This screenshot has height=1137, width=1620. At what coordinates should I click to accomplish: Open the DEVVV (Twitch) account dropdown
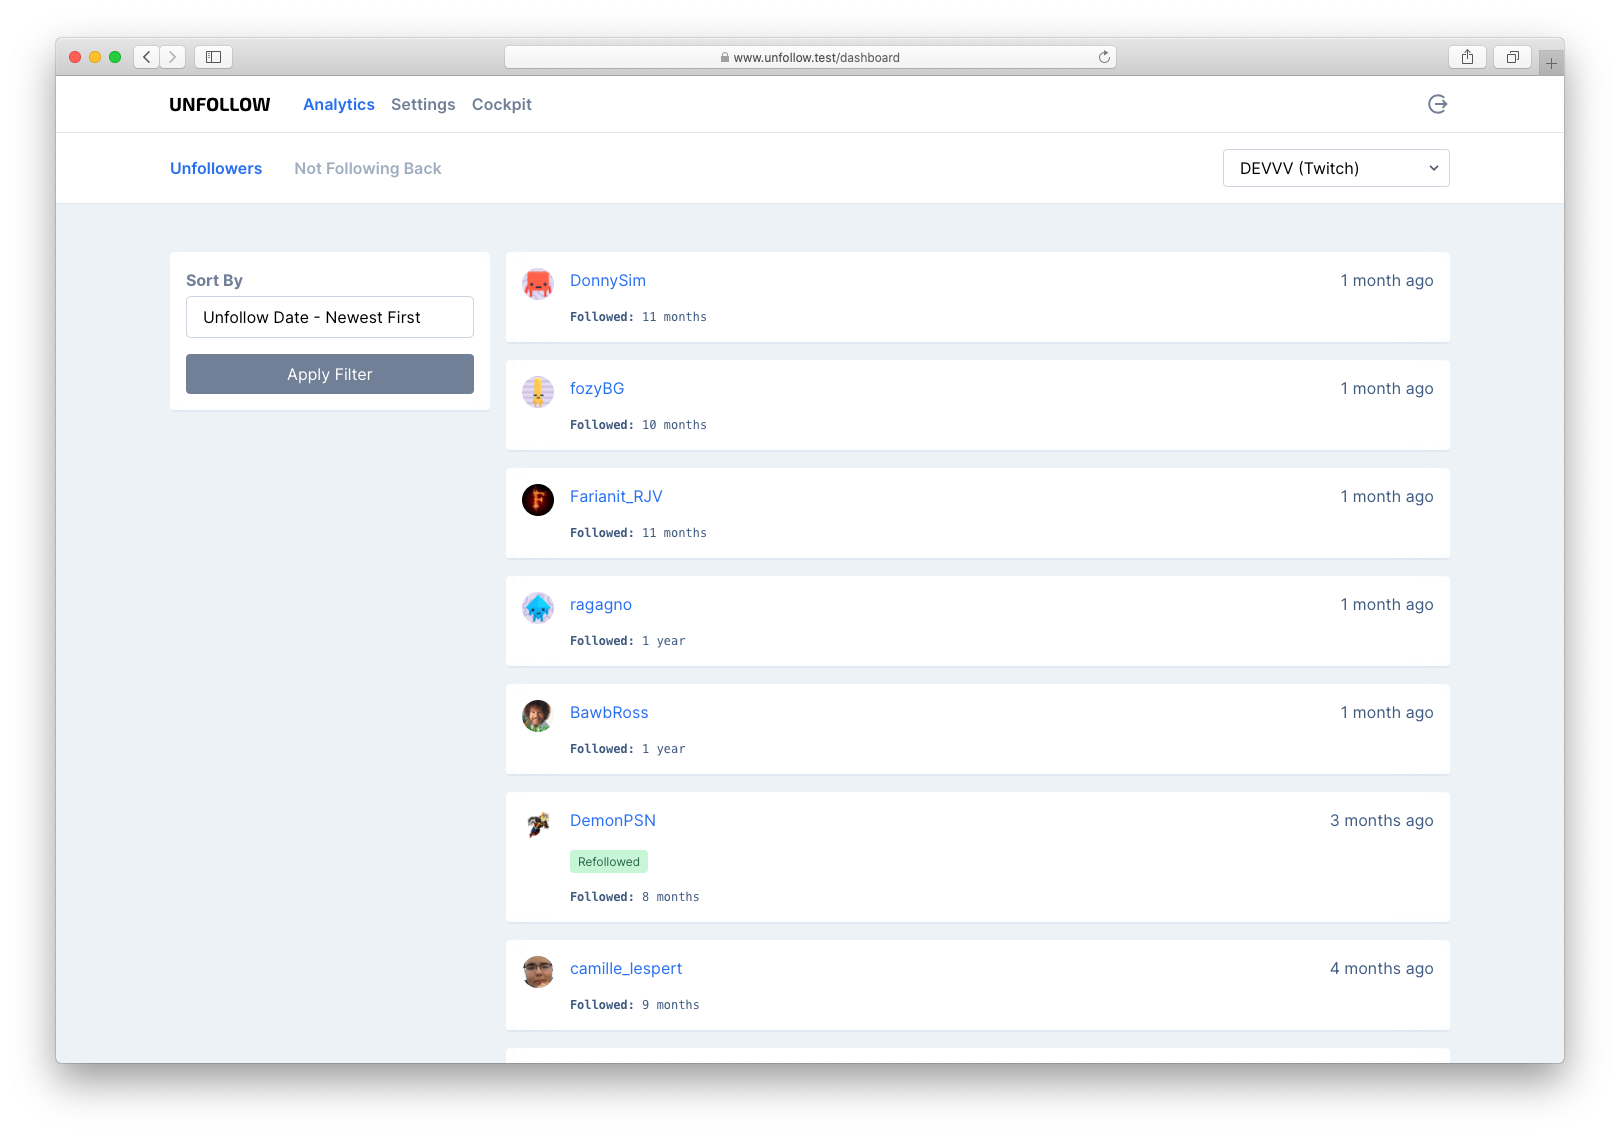pos(1336,168)
